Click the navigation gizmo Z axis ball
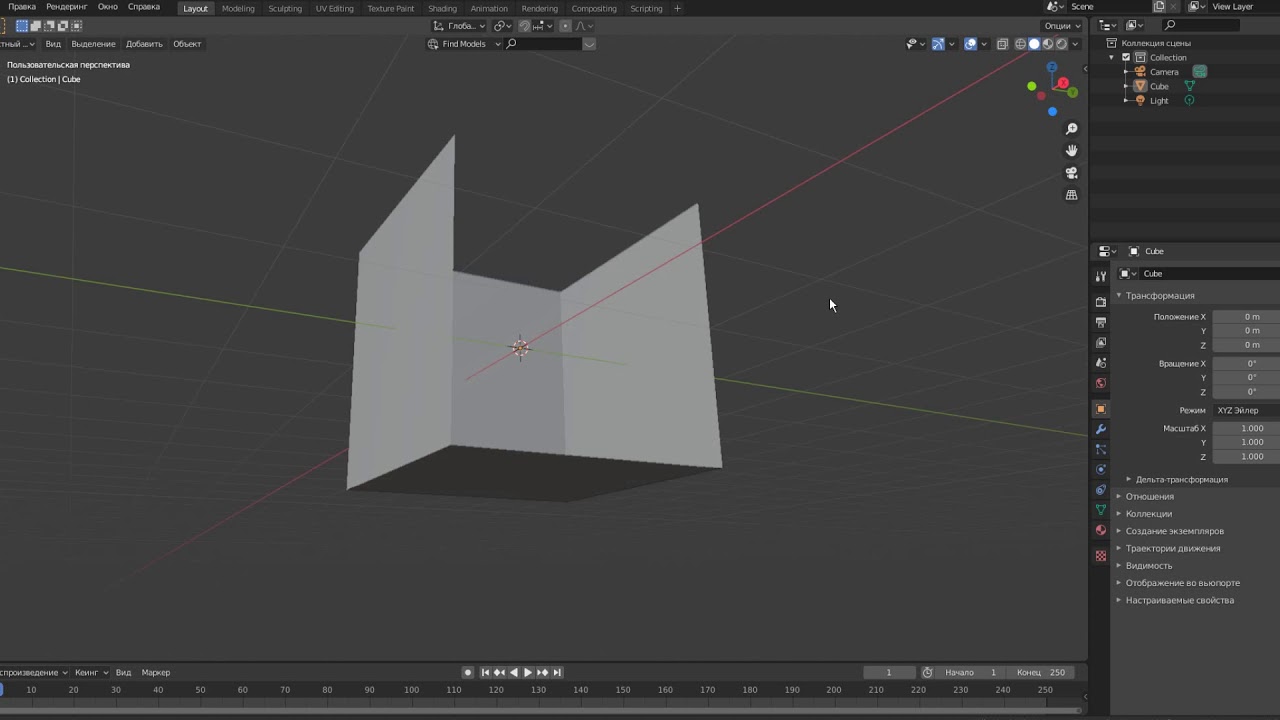Screen dimensions: 1280x720 click(x=1052, y=67)
